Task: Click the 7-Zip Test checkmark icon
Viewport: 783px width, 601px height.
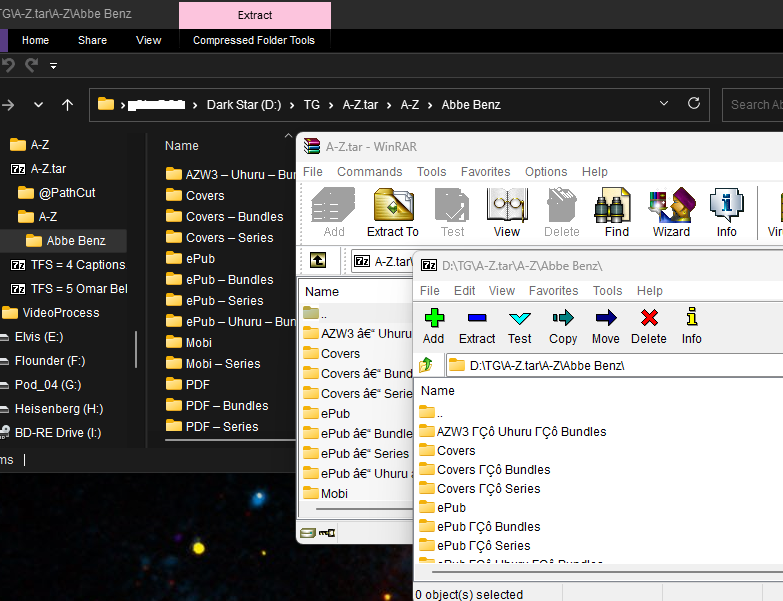Action: pos(520,319)
